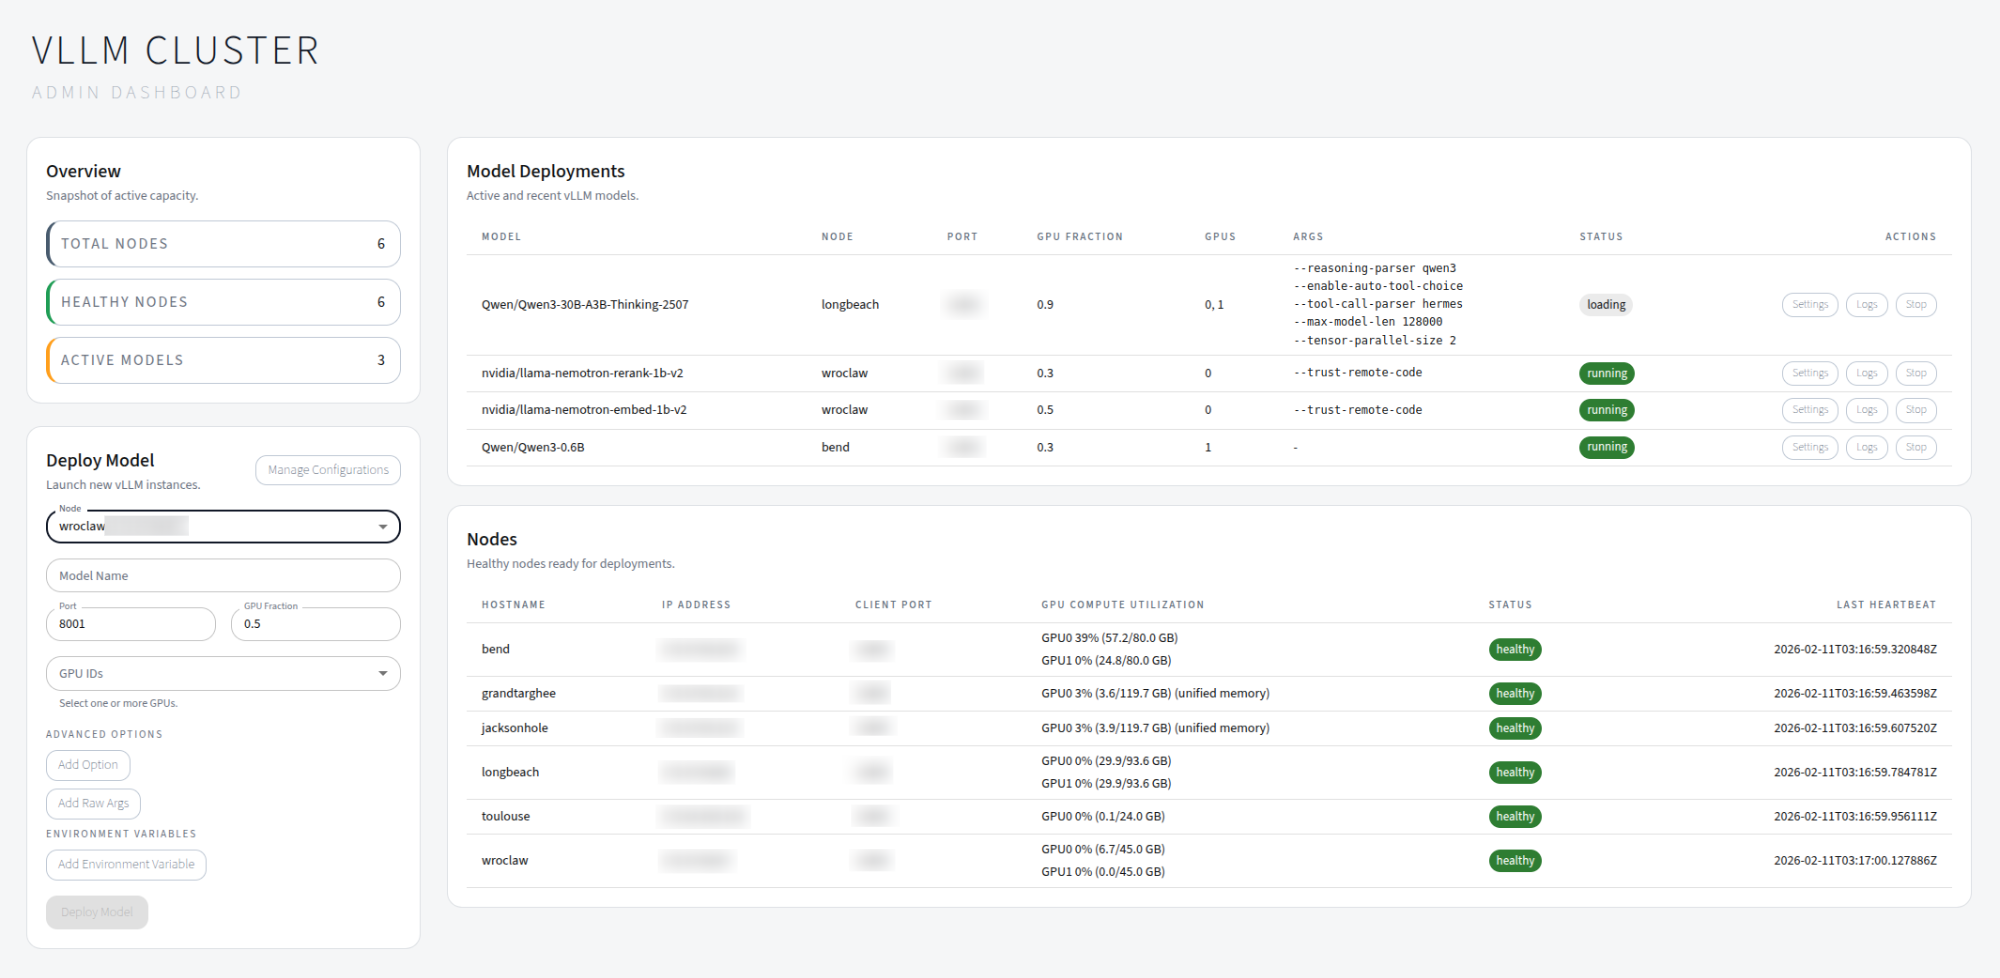Open Settings for Qwen3-30B-A3B-Thinking-2507 deployment
Screen dimensions: 2000x978
(x=1809, y=305)
